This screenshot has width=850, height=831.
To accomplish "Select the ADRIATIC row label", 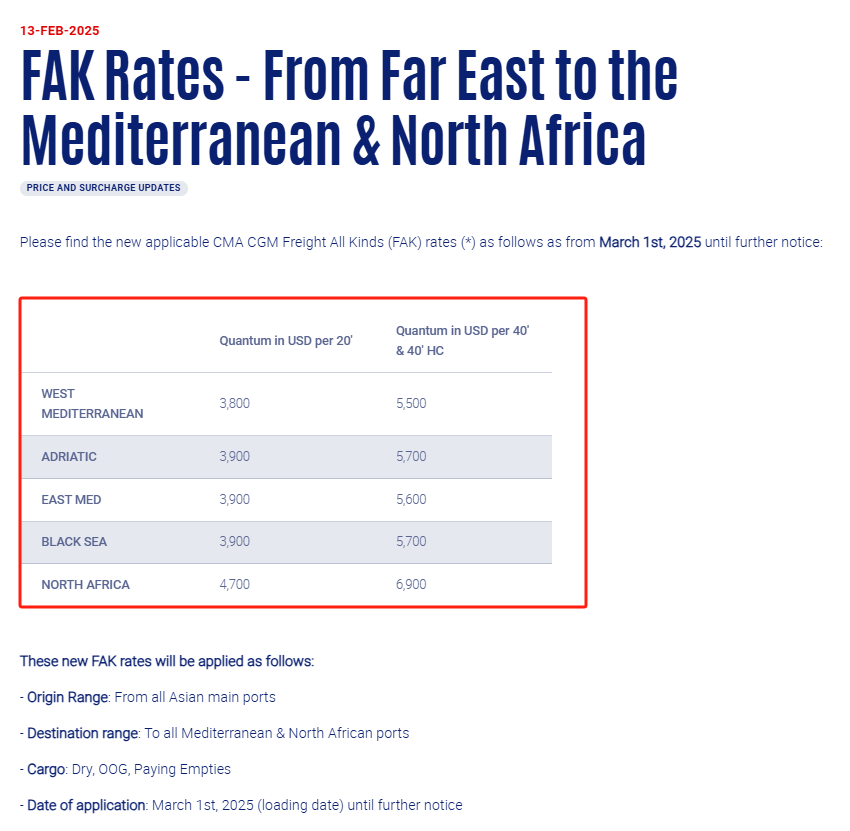I will pyautogui.click(x=69, y=456).
